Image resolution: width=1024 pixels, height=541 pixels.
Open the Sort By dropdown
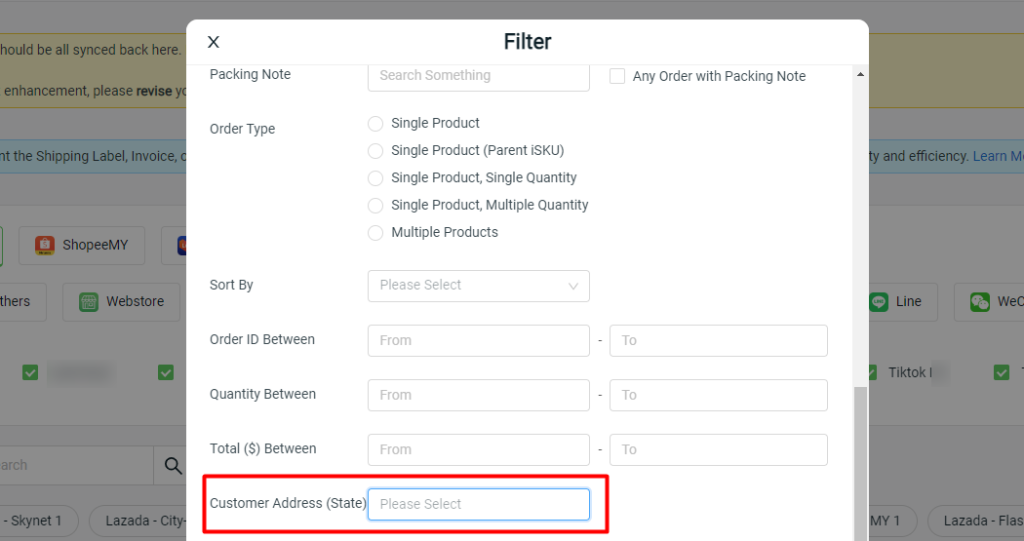(479, 286)
